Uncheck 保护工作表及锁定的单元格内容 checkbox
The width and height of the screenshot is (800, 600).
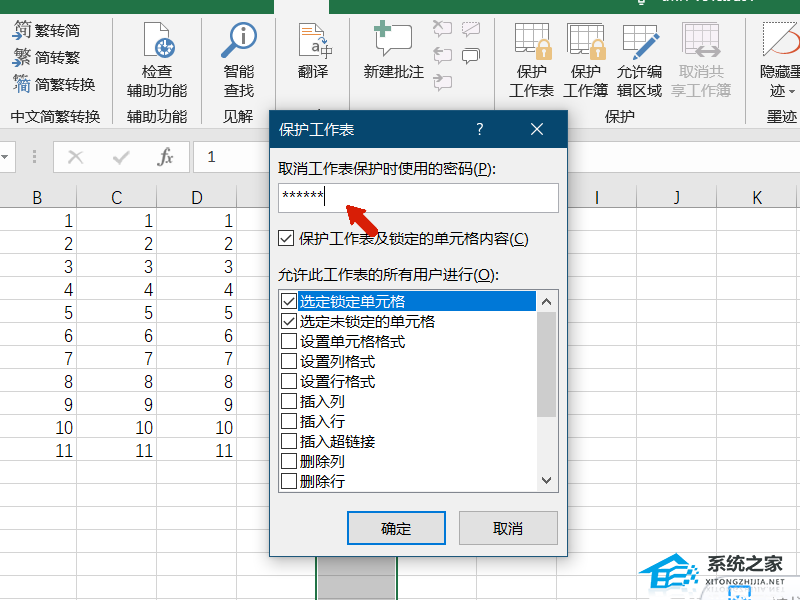coord(287,239)
